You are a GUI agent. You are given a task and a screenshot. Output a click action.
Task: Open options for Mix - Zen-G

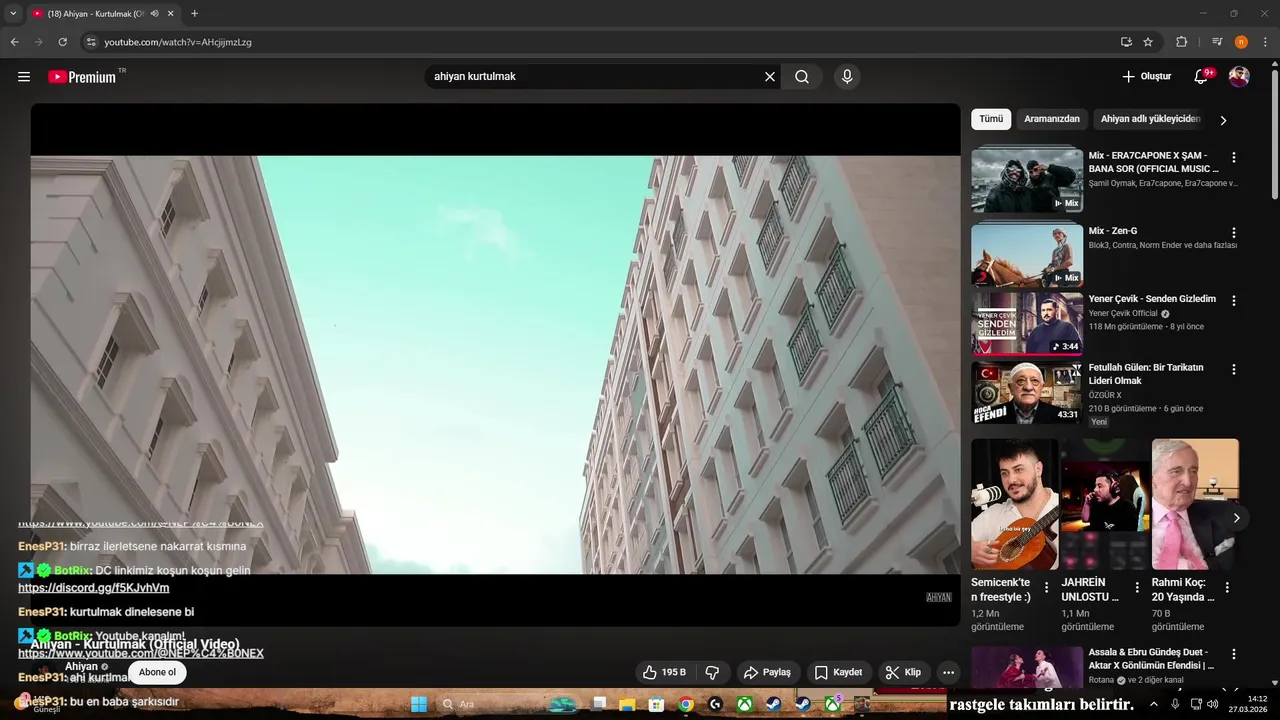point(1234,233)
